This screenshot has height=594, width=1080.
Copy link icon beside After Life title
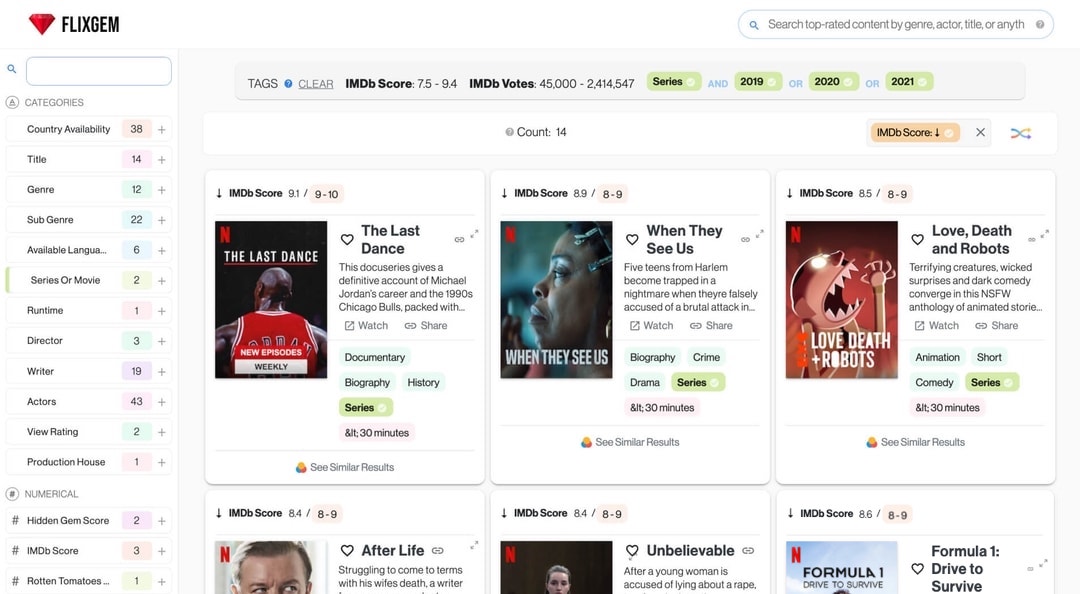437,551
